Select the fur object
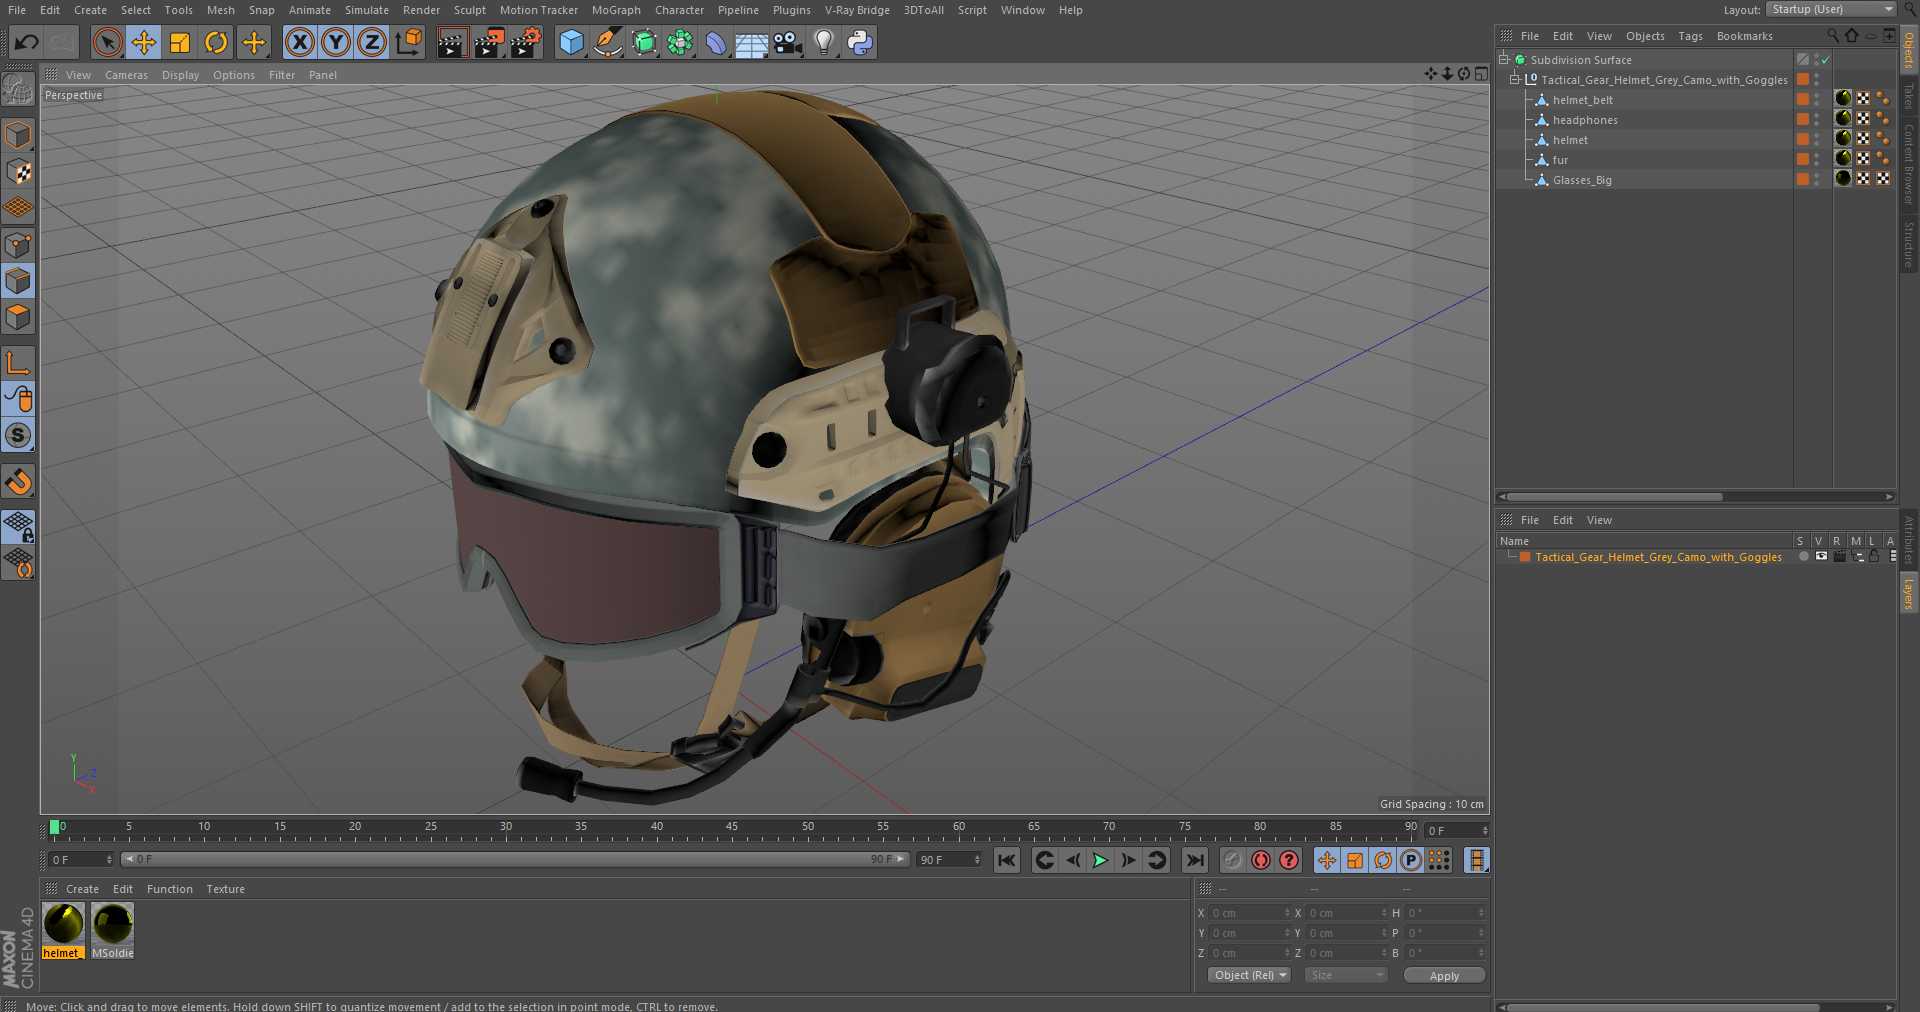 pyautogui.click(x=1560, y=160)
